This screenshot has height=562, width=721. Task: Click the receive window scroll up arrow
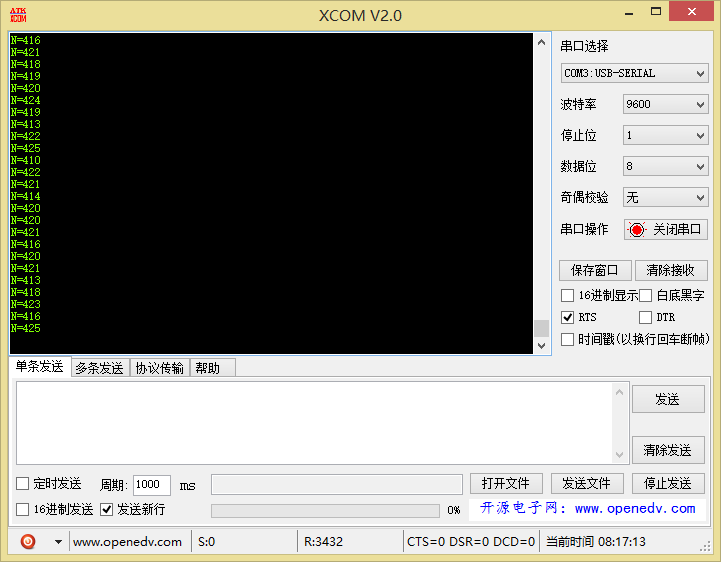point(542,42)
